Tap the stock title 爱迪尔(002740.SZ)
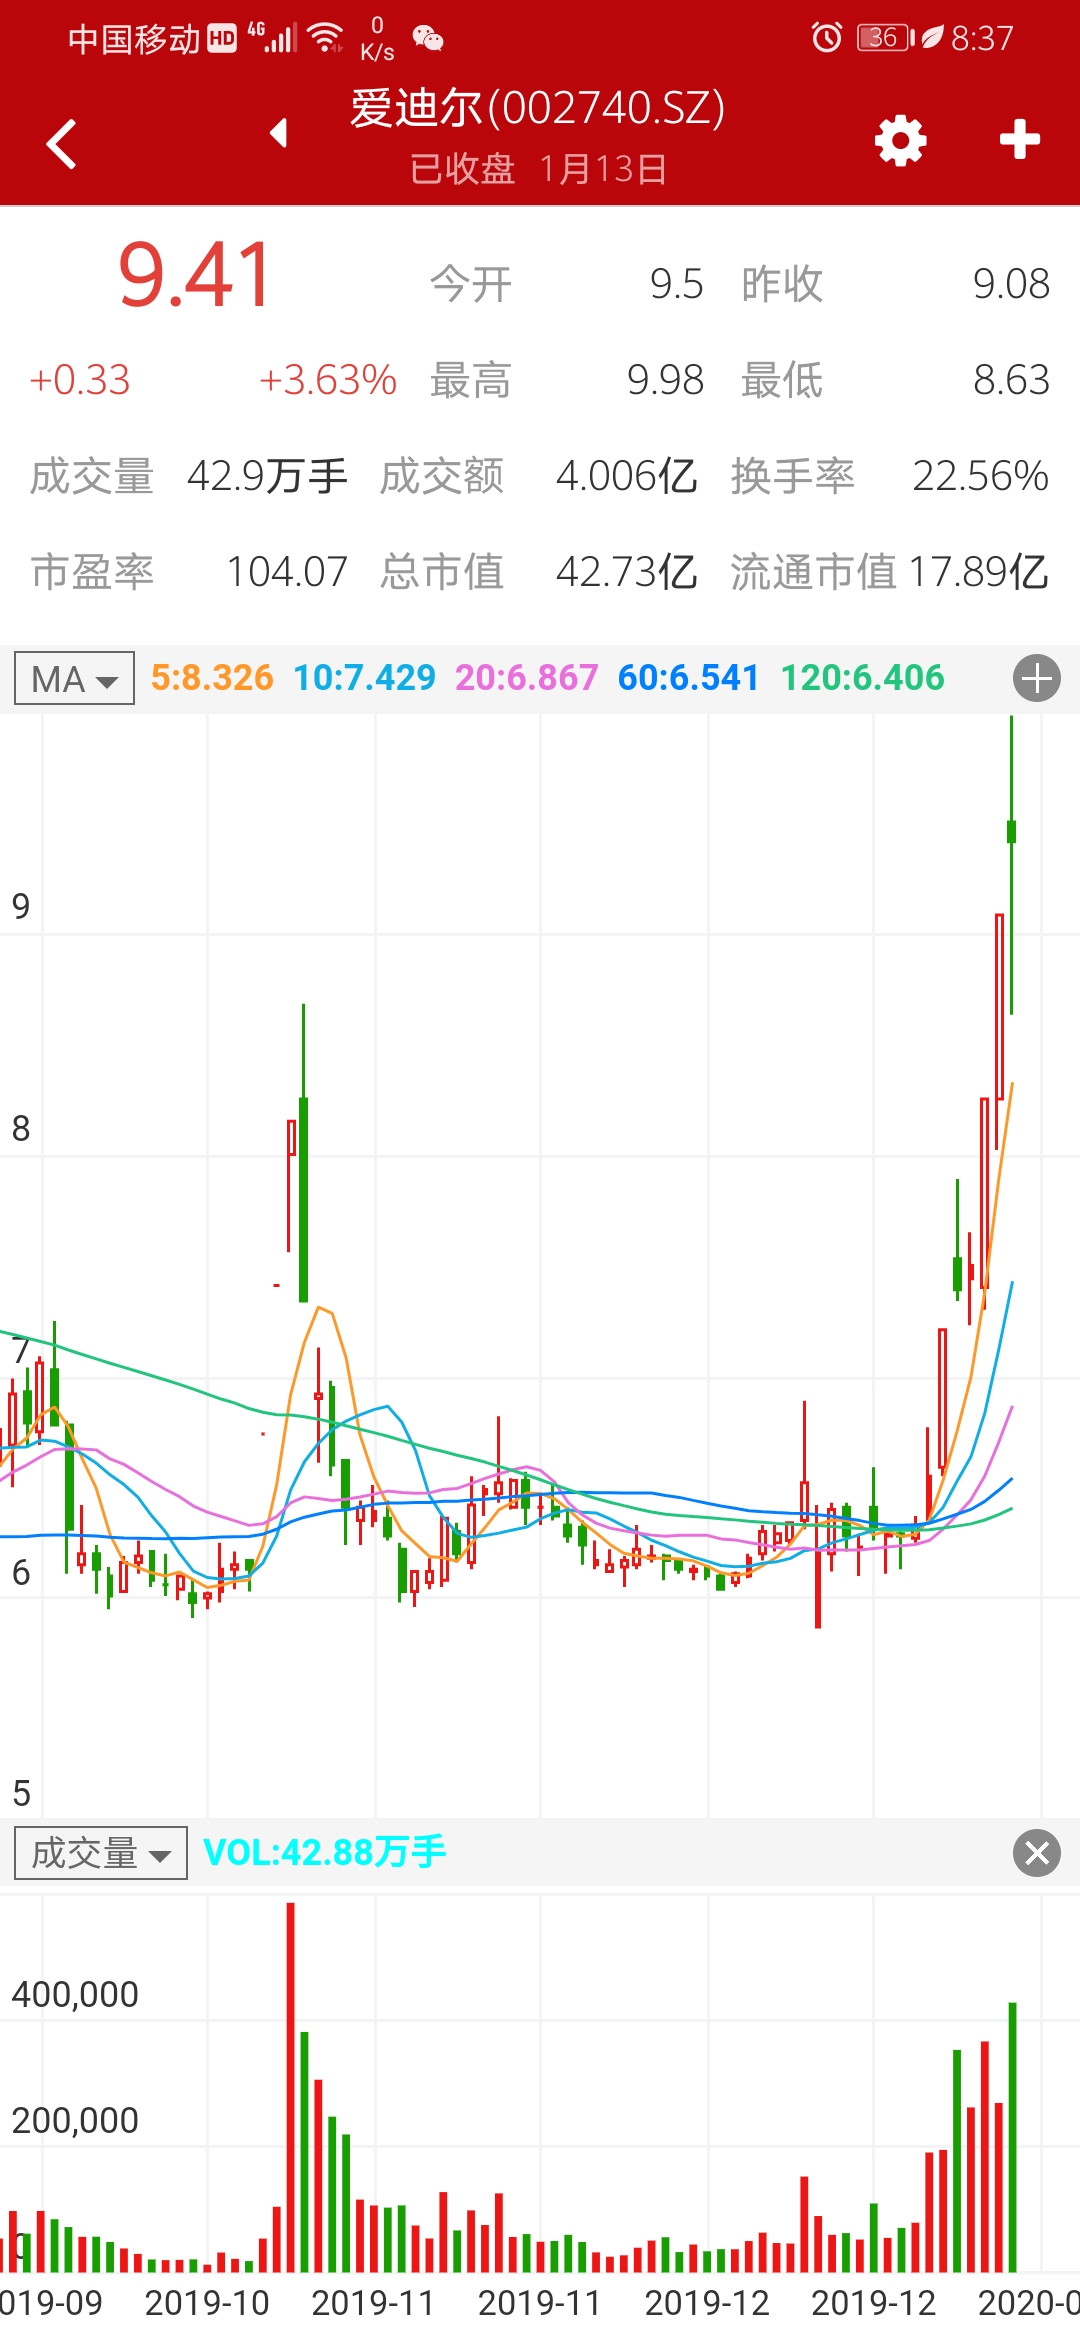This screenshot has width=1080, height=2340. tap(537, 109)
